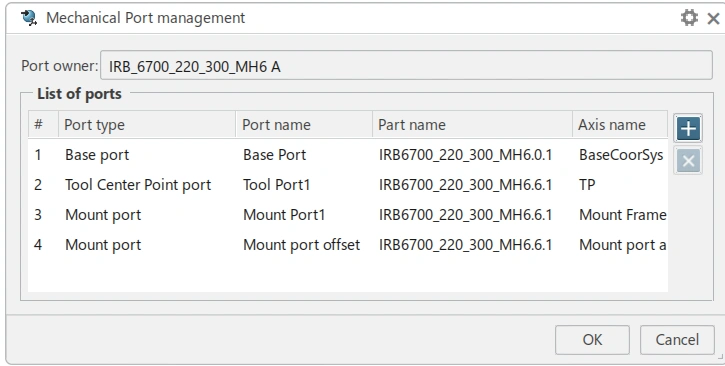Sort by the Port type column header
Image resolution: width=725 pixels, height=366 pixels.
point(147,124)
